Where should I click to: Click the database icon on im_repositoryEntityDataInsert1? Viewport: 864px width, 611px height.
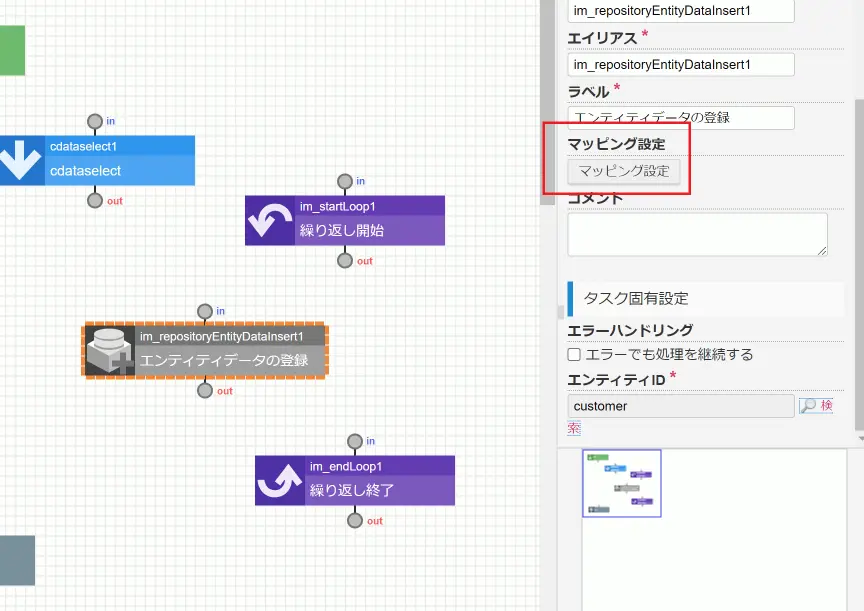click(110, 350)
